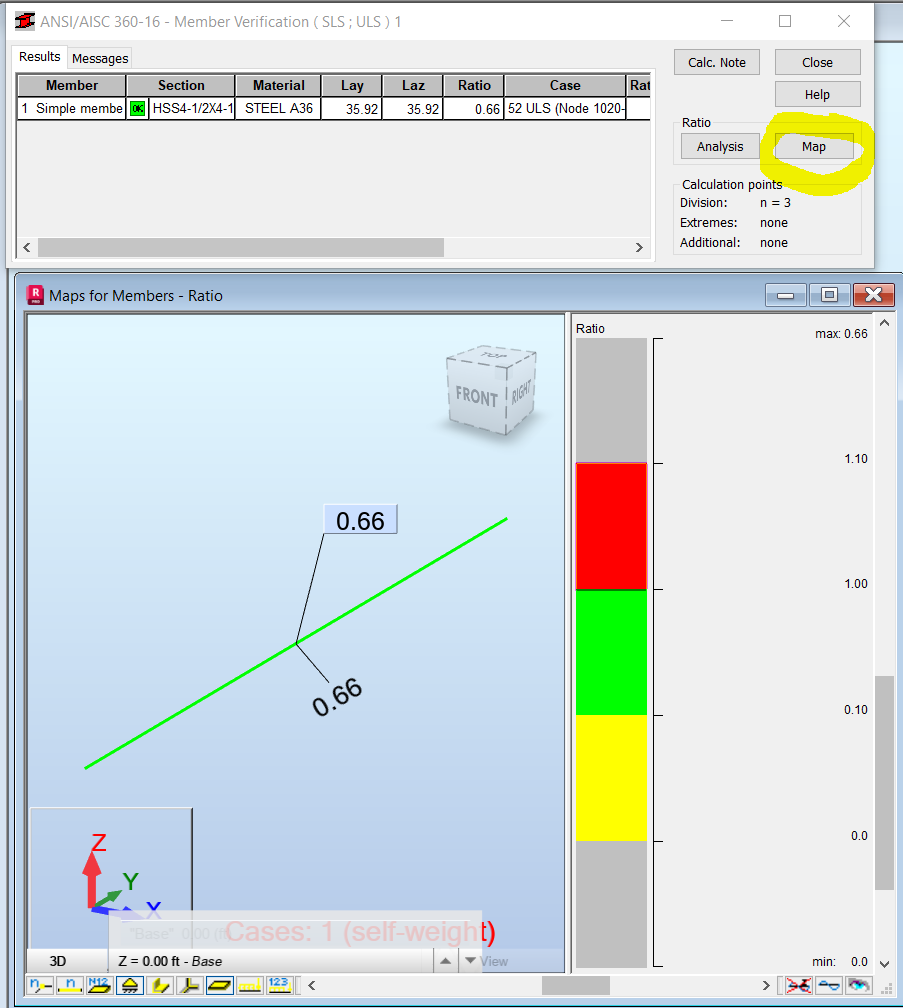This screenshot has width=903, height=1008.
Task: Select the node numbers display icon
Action: [x=40, y=986]
